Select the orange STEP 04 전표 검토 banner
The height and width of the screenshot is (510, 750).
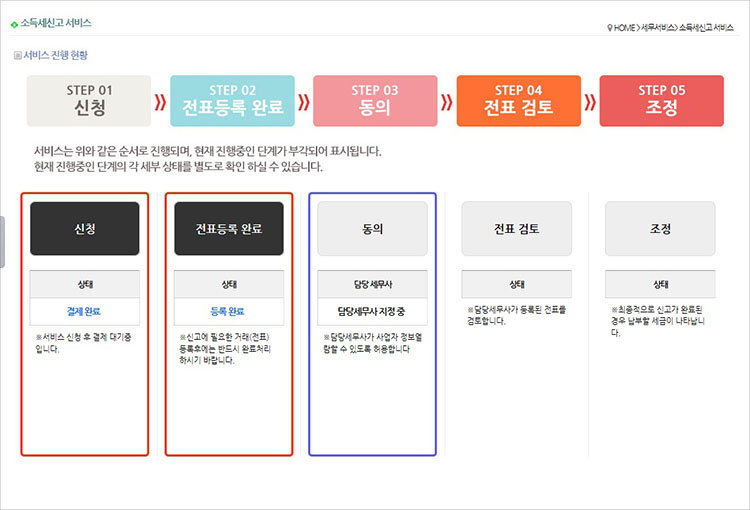[x=518, y=101]
